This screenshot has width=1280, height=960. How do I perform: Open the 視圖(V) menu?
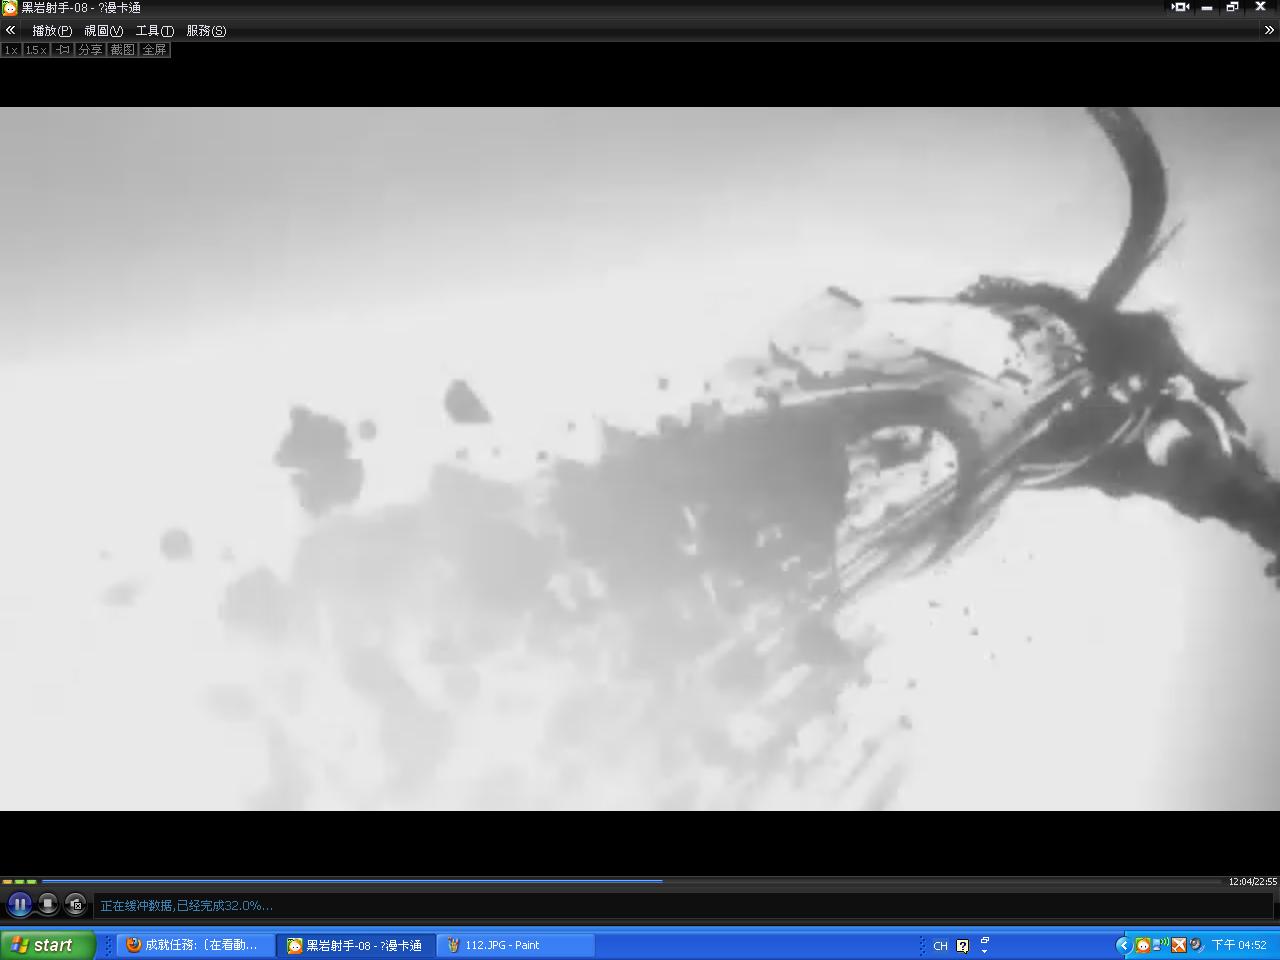pyautogui.click(x=103, y=31)
